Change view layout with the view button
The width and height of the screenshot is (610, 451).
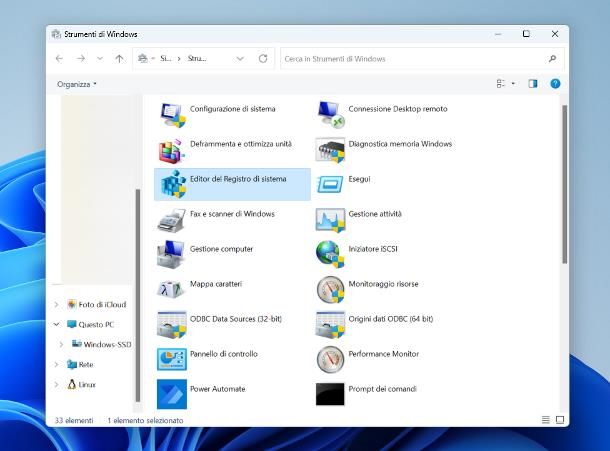tap(501, 84)
